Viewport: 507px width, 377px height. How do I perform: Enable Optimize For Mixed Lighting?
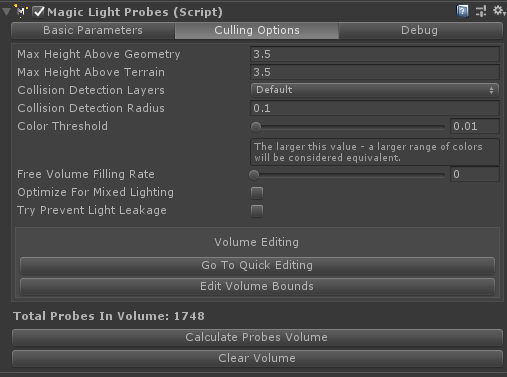257,193
